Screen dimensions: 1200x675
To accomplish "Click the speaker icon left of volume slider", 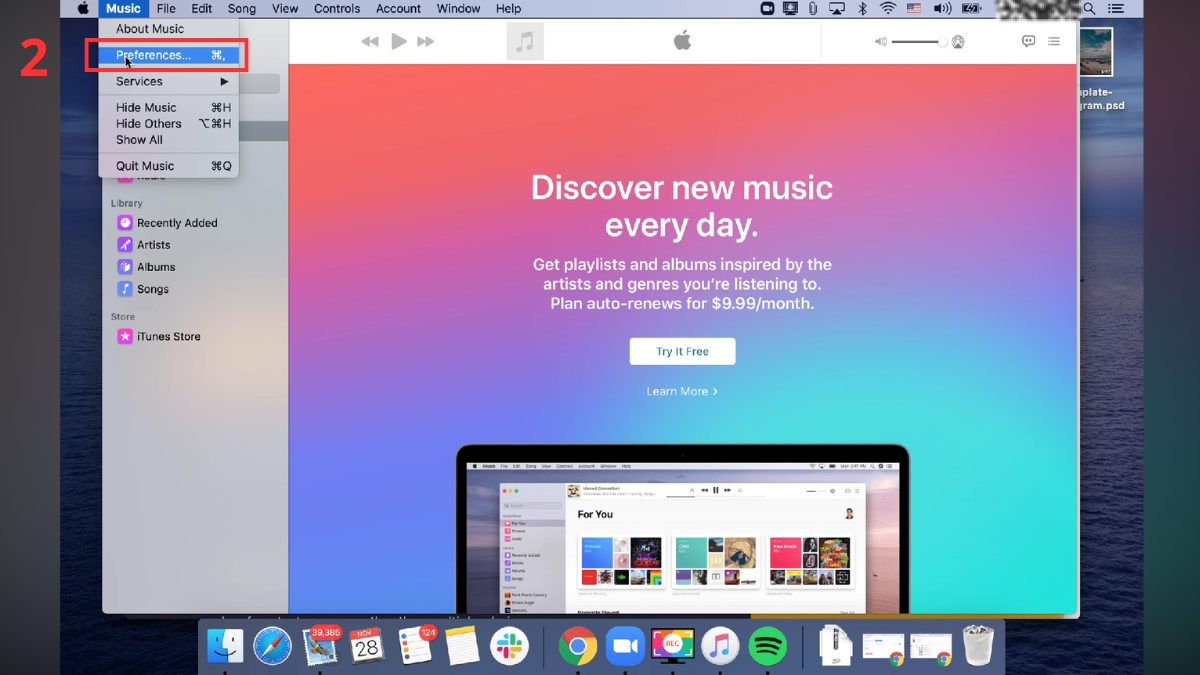I will [880, 42].
